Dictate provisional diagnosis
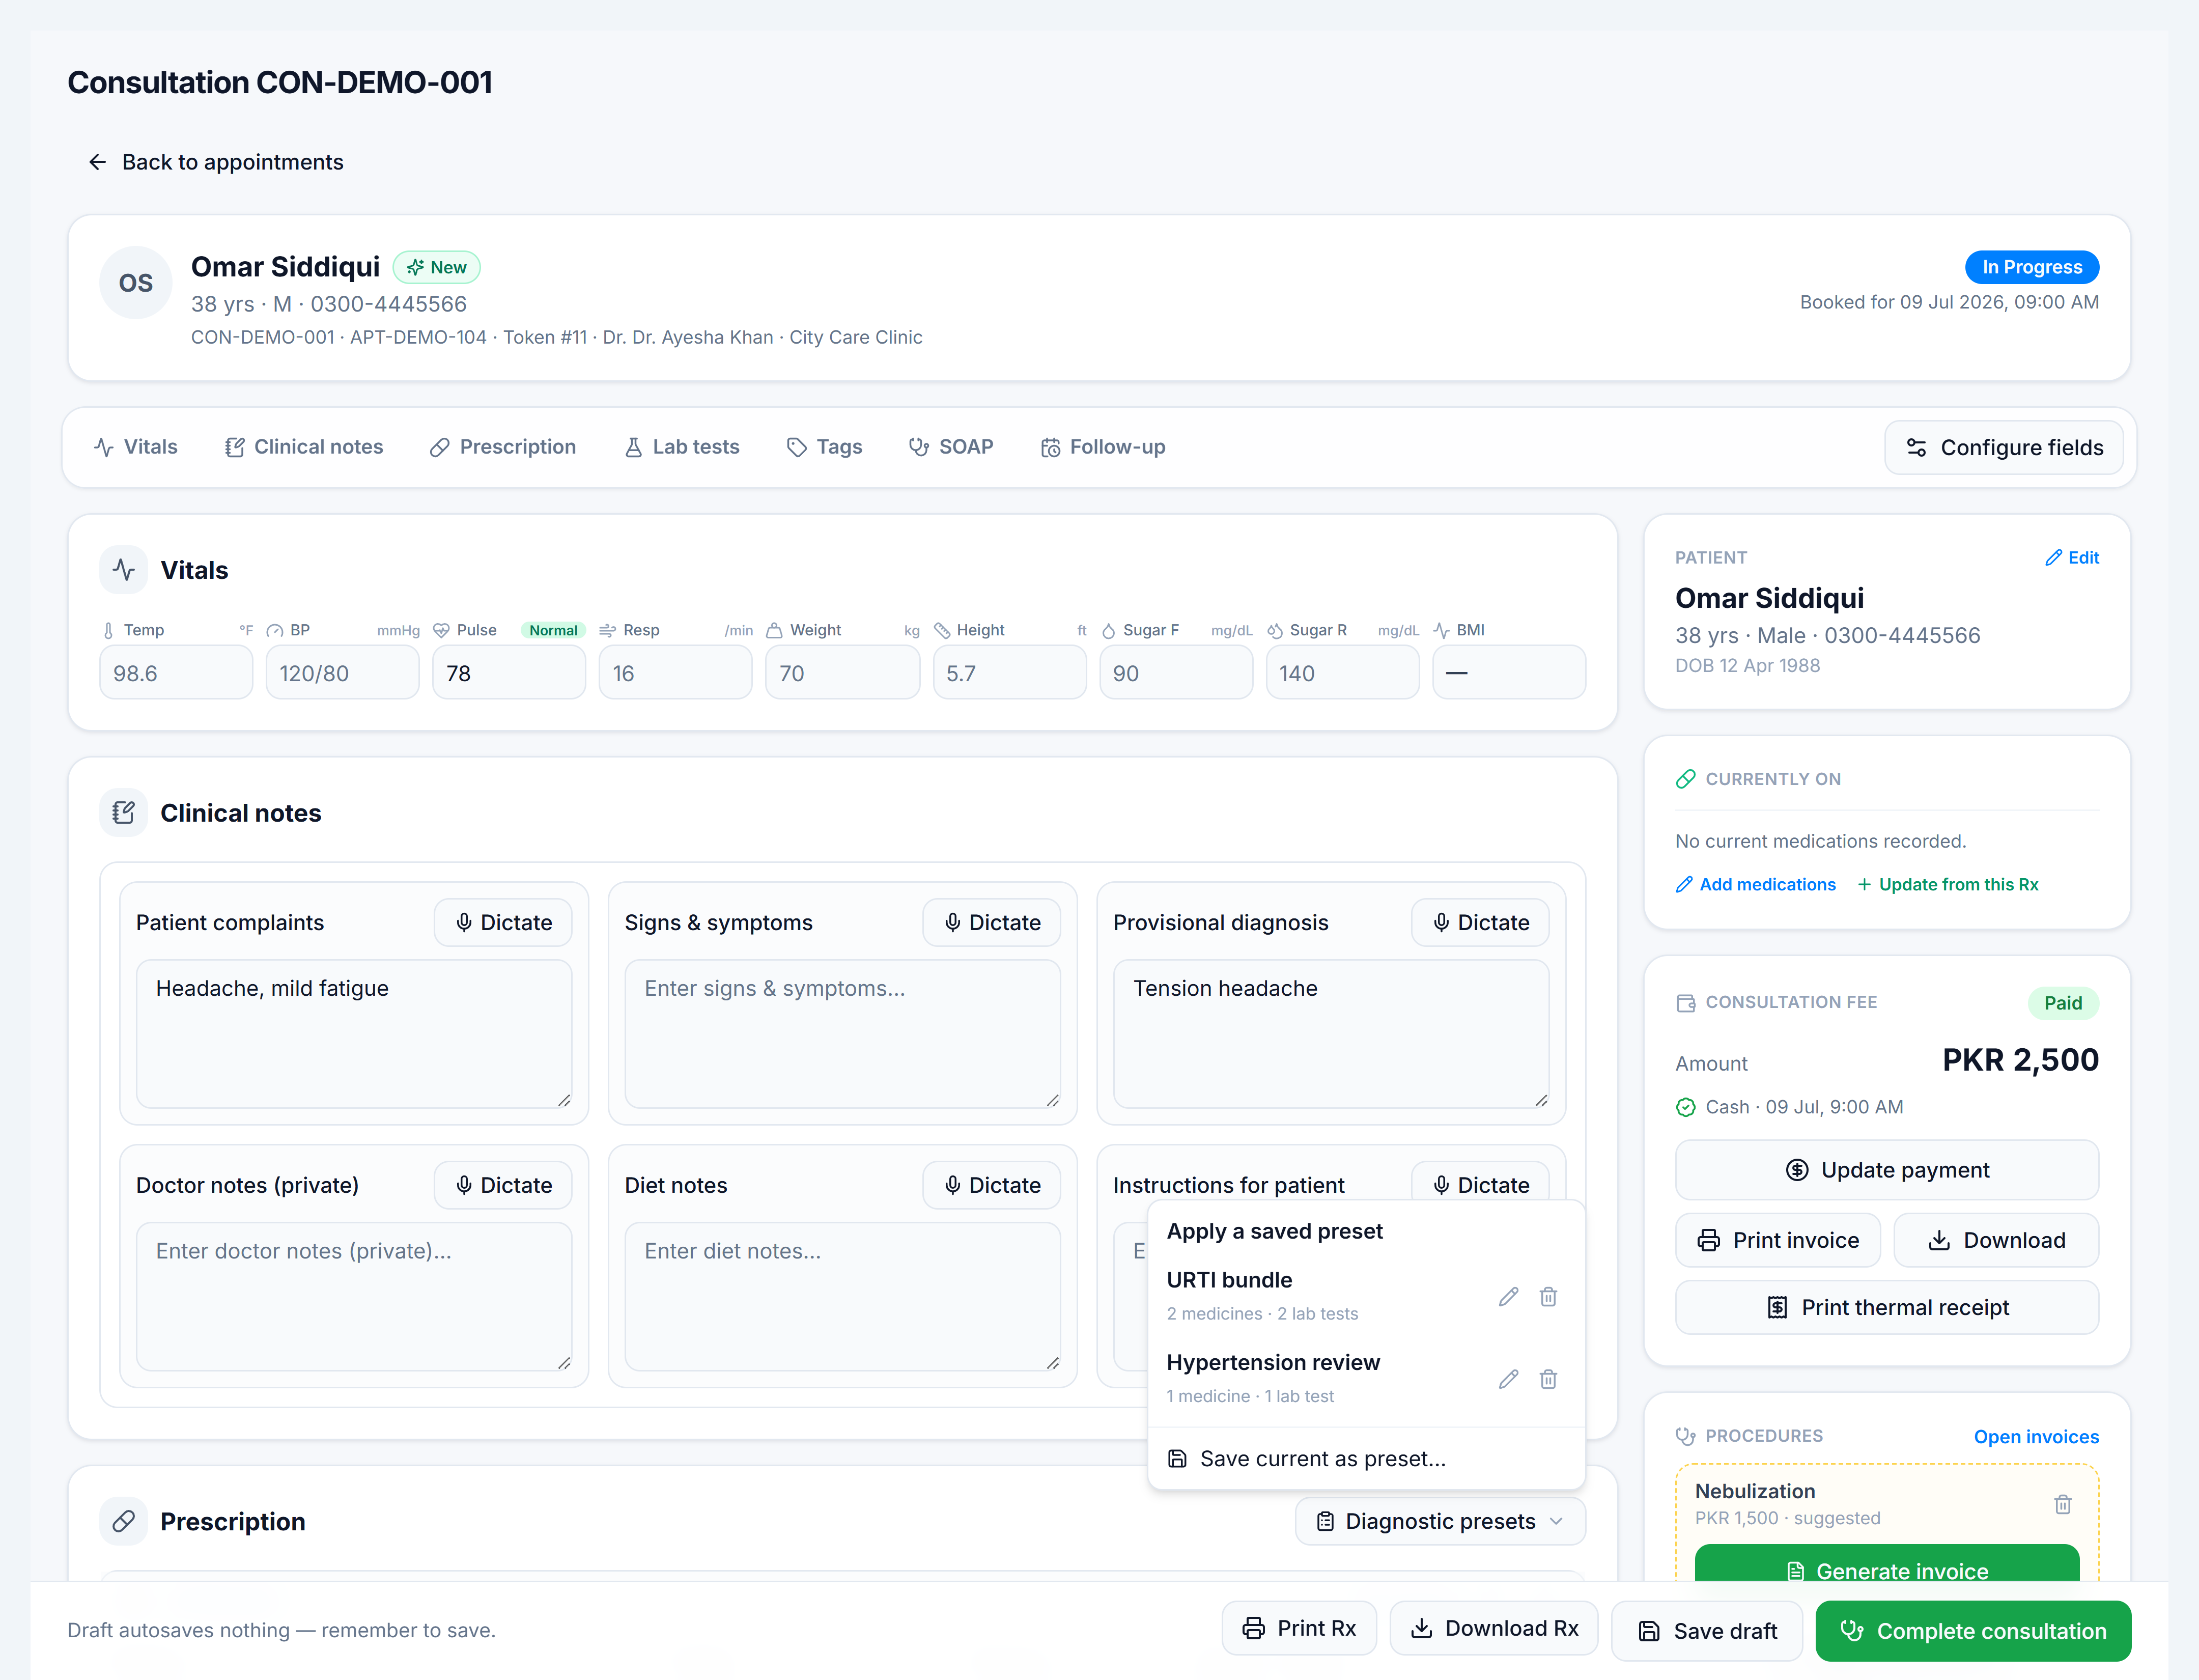Image resolution: width=2199 pixels, height=1680 pixels. (1480, 922)
